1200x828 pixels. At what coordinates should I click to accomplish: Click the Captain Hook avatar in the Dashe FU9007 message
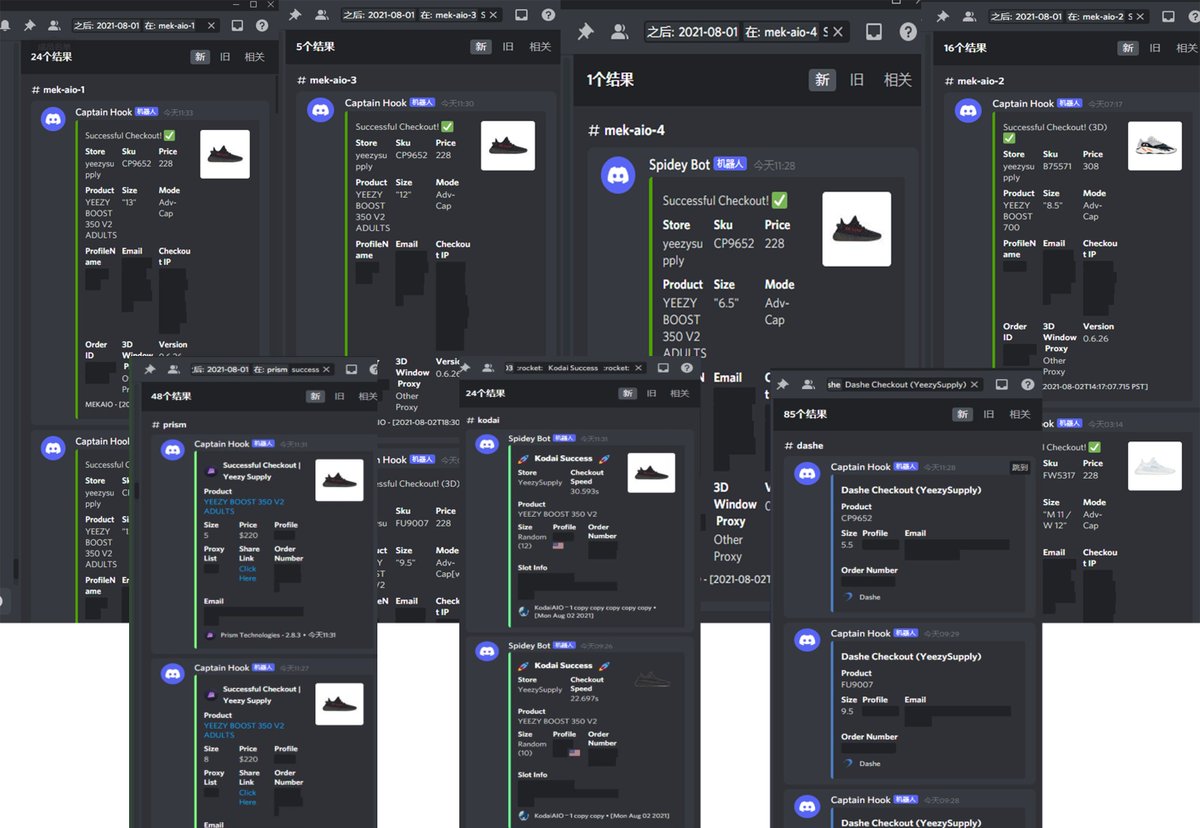coord(807,640)
